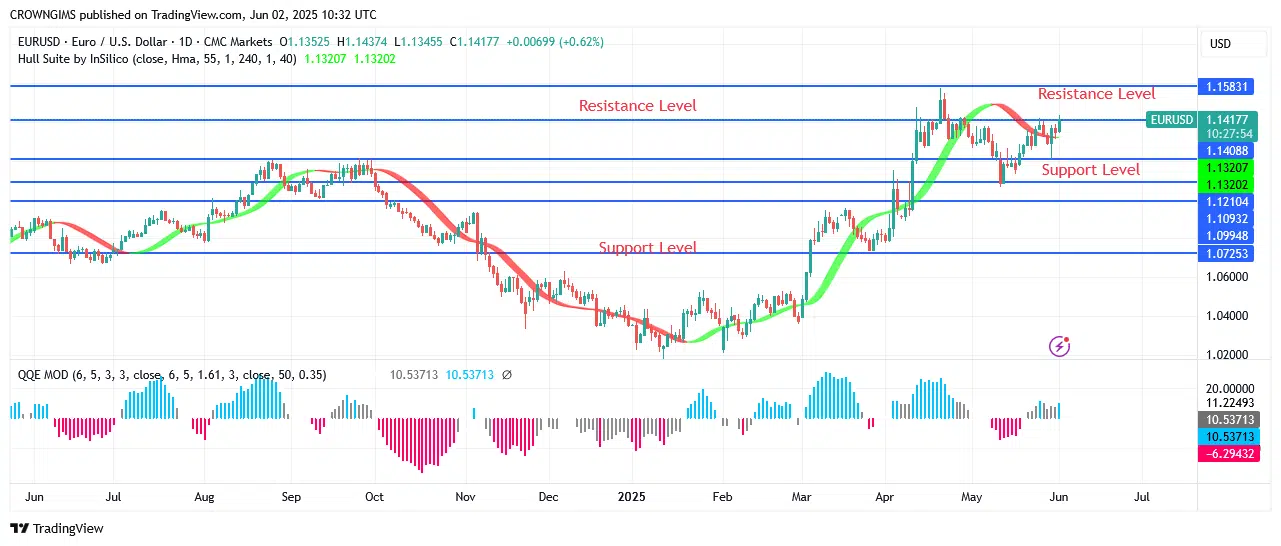
Task: Click the red -6.29432 indicator value tag
Action: click(1226, 454)
